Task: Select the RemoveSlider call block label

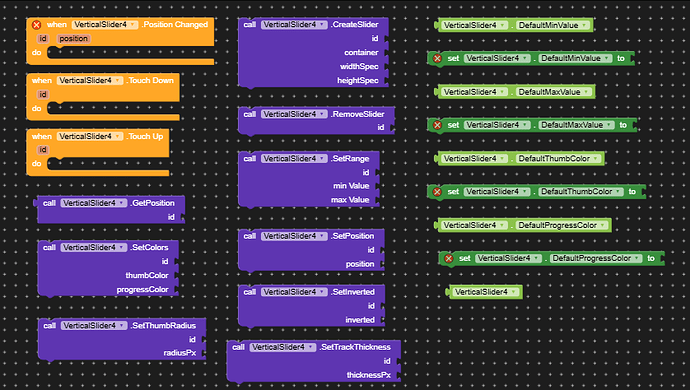Action: click(x=358, y=114)
